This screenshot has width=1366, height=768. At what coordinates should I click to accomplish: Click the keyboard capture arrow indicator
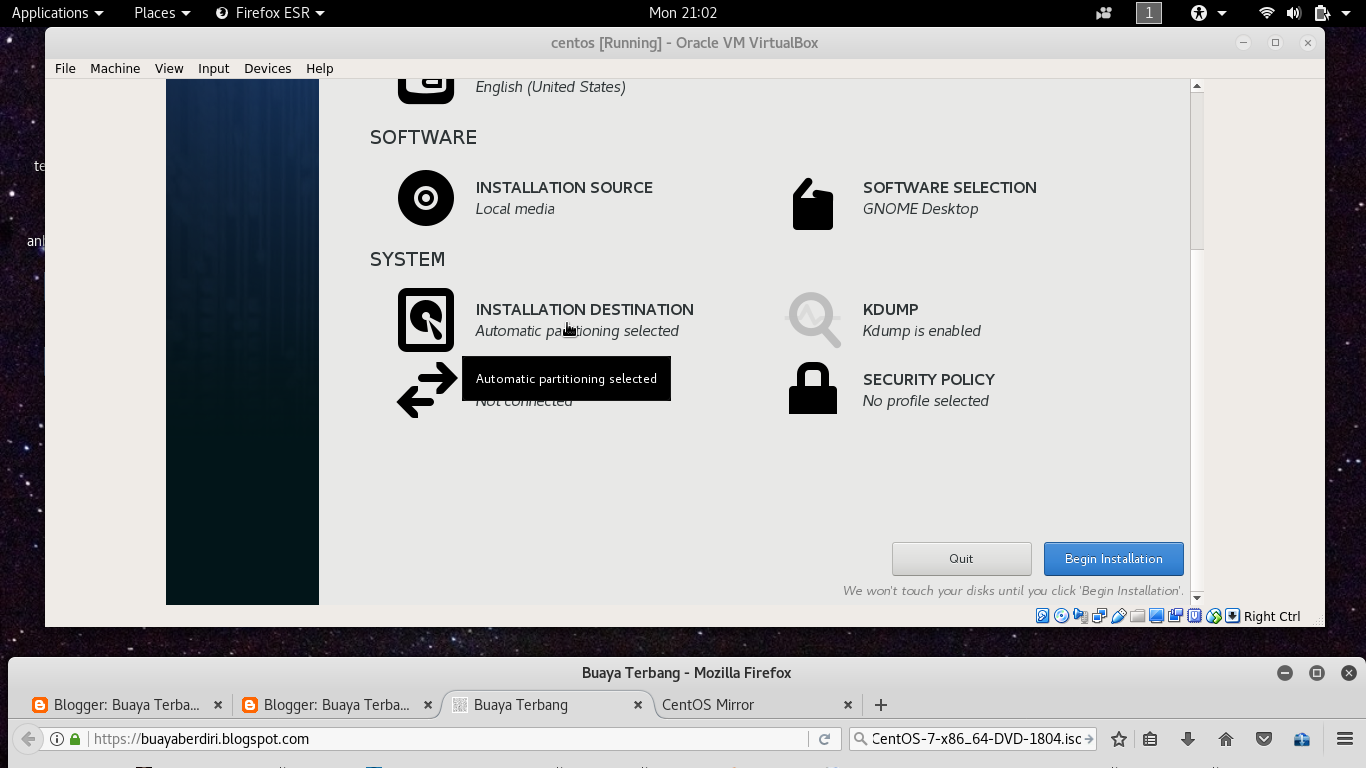[x=1233, y=616]
